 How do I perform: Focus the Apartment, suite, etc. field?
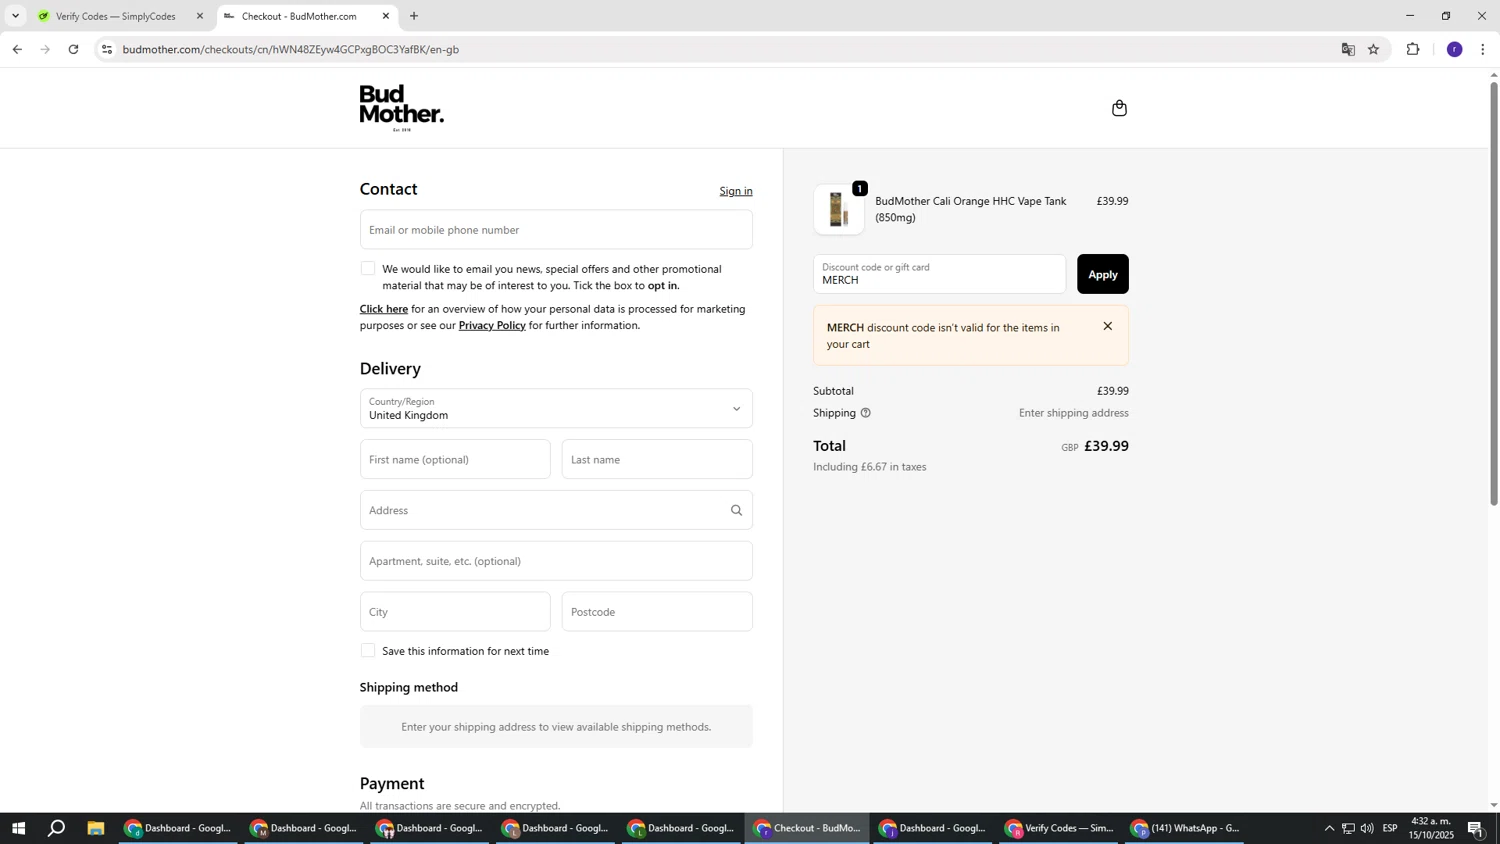click(x=556, y=561)
